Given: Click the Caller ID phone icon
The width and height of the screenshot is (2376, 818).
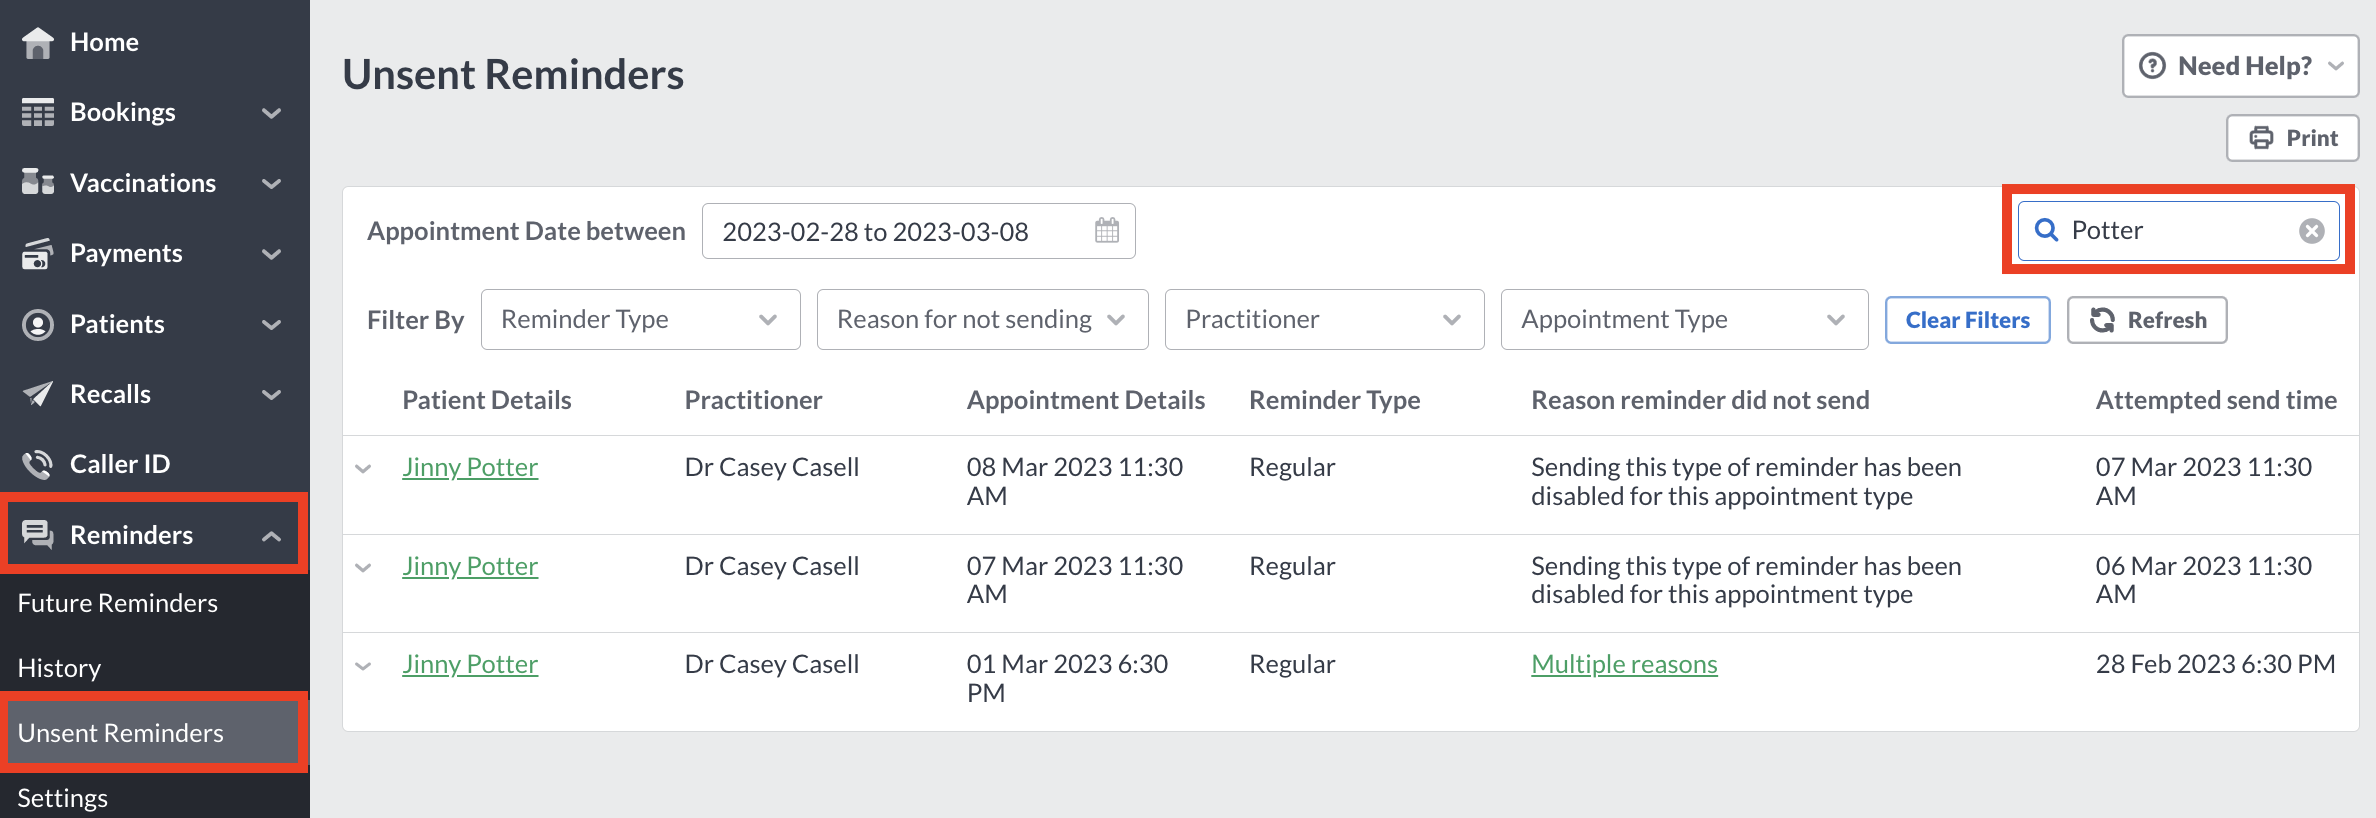Looking at the screenshot, I should [38, 464].
